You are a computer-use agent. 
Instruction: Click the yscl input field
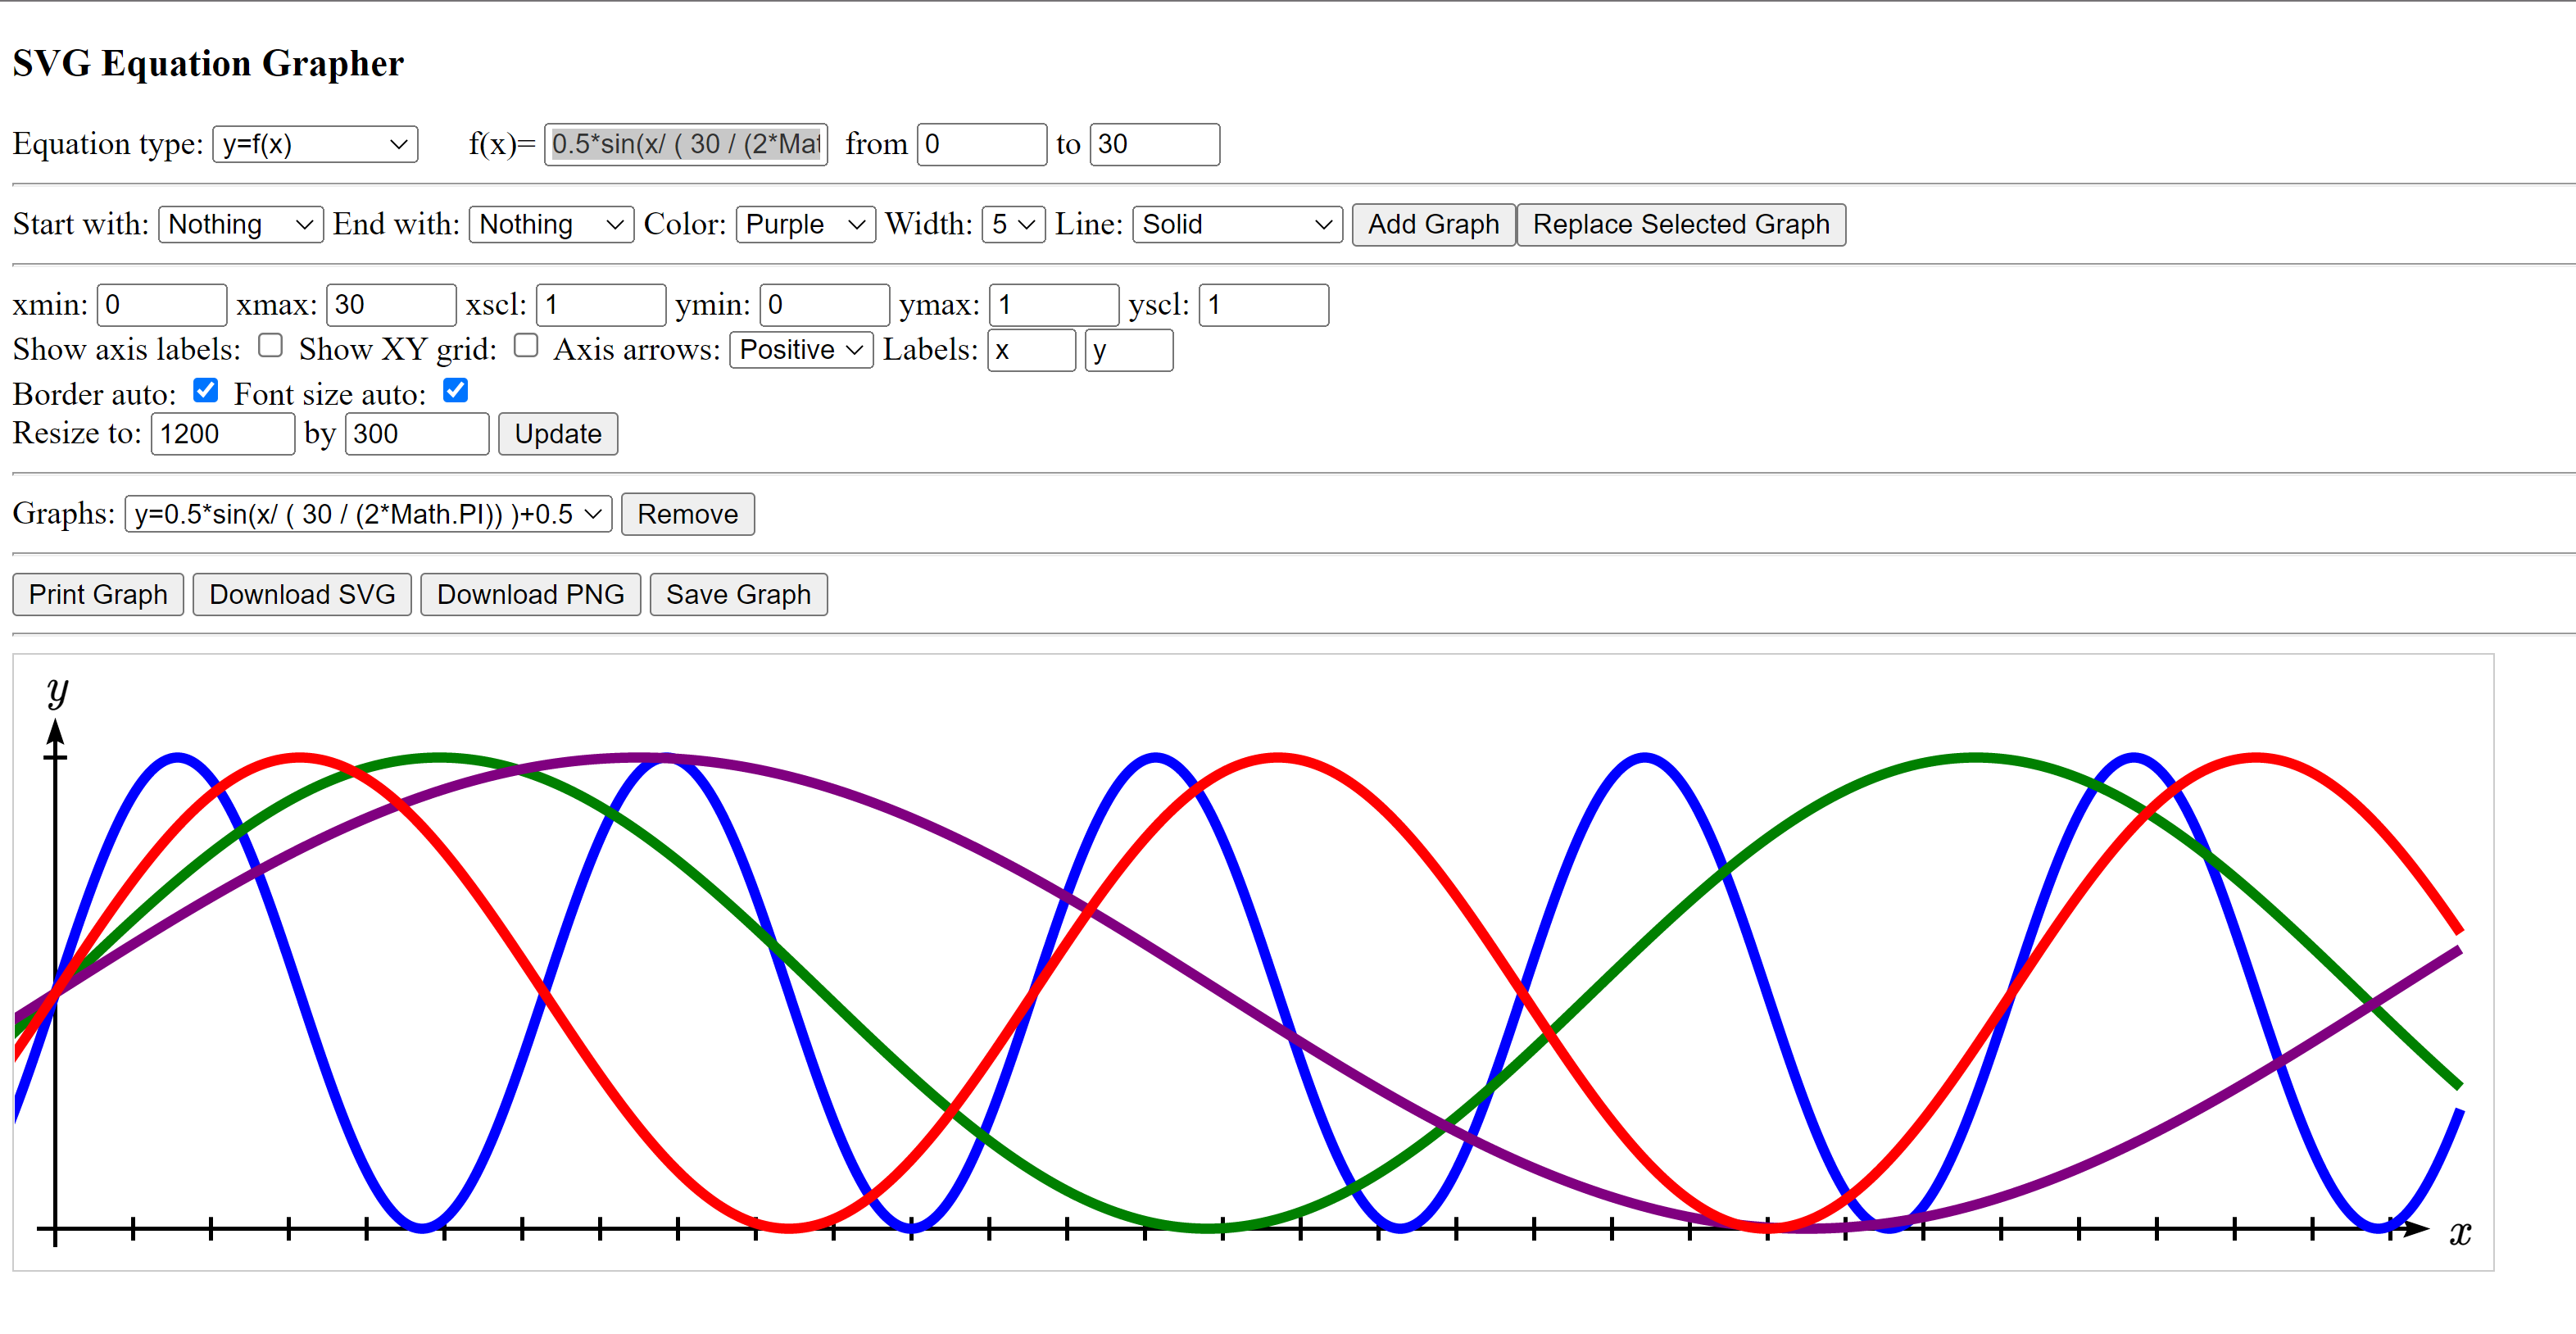tap(1264, 305)
